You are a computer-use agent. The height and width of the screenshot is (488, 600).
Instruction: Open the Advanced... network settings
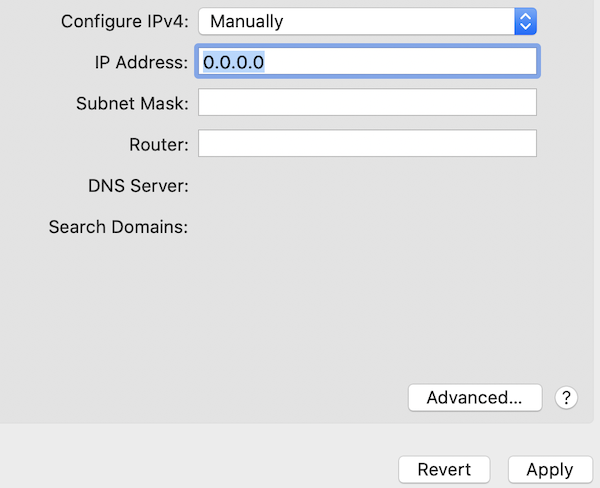click(475, 398)
